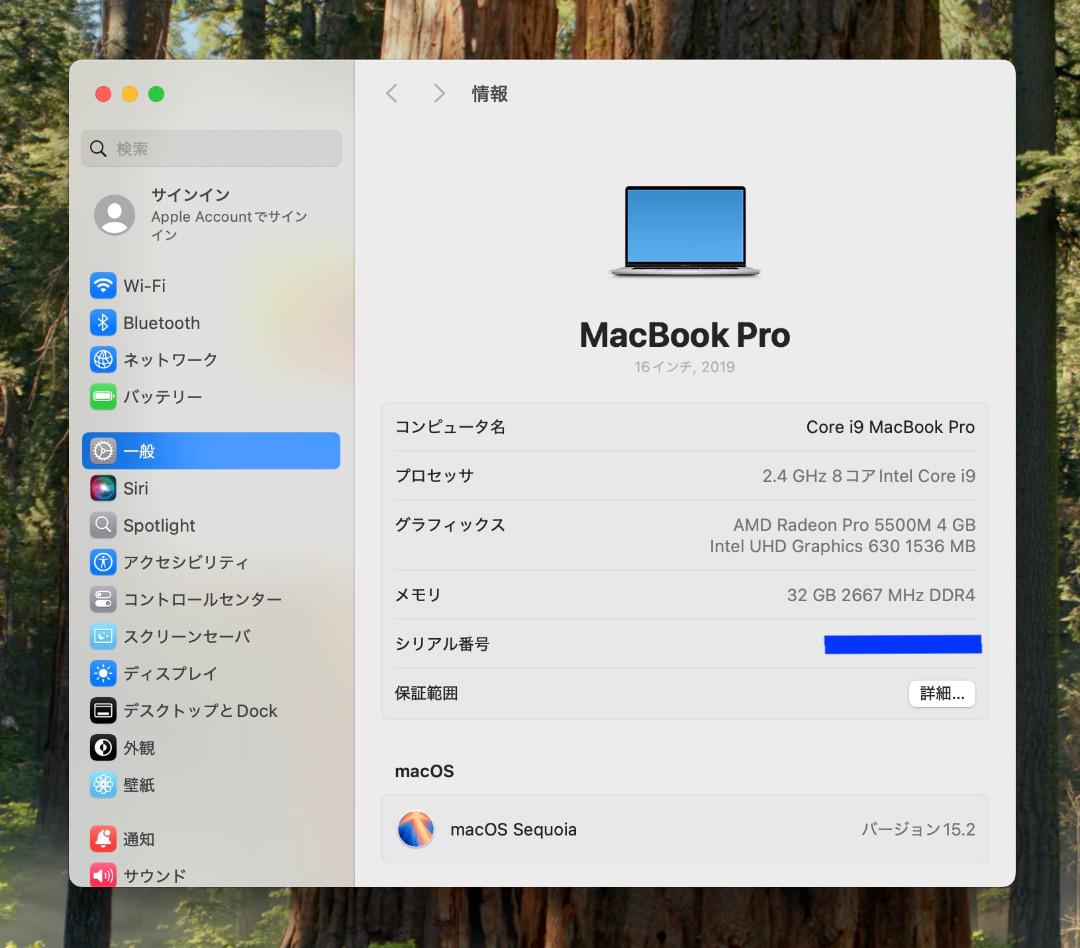Screen dimensions: 1080x948
Task: Click the 検索 search field
Action: point(211,148)
